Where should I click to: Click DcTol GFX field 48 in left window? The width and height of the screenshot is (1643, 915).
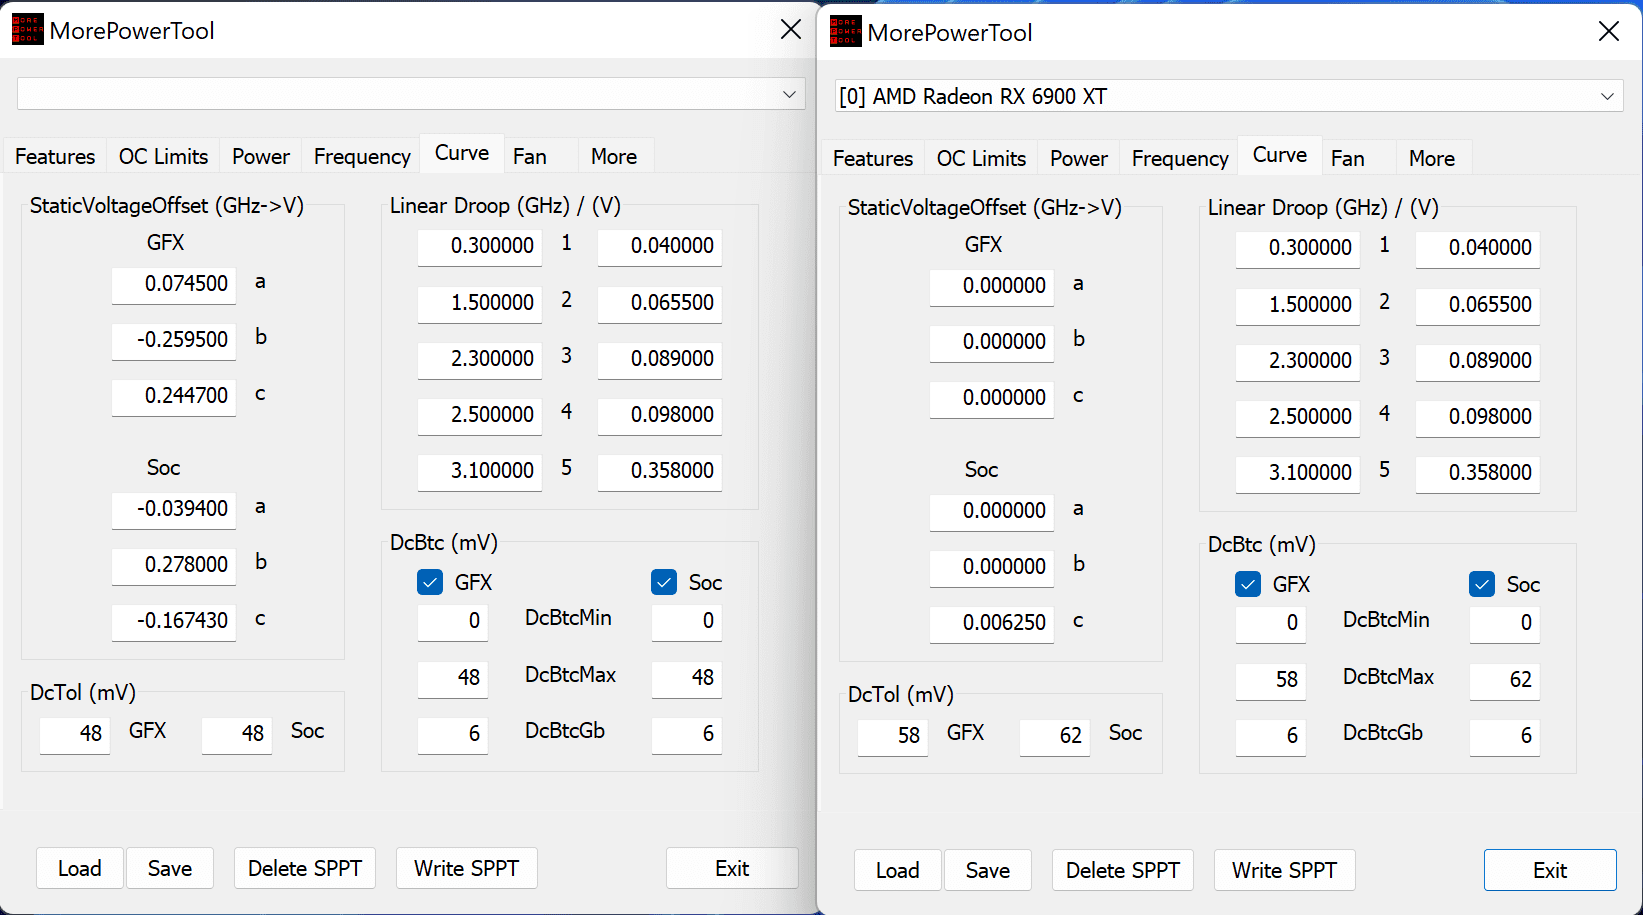[x=75, y=734]
